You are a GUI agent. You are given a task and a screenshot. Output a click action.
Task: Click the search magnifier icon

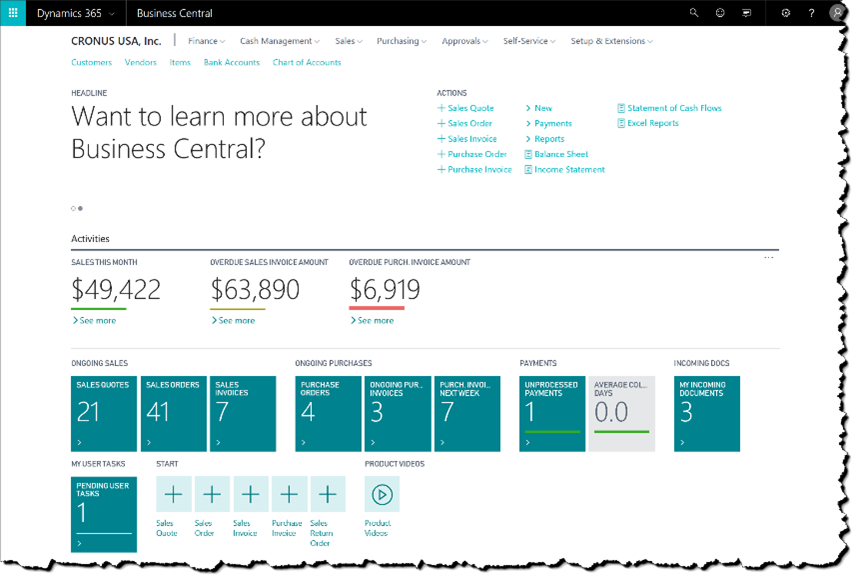coord(694,13)
